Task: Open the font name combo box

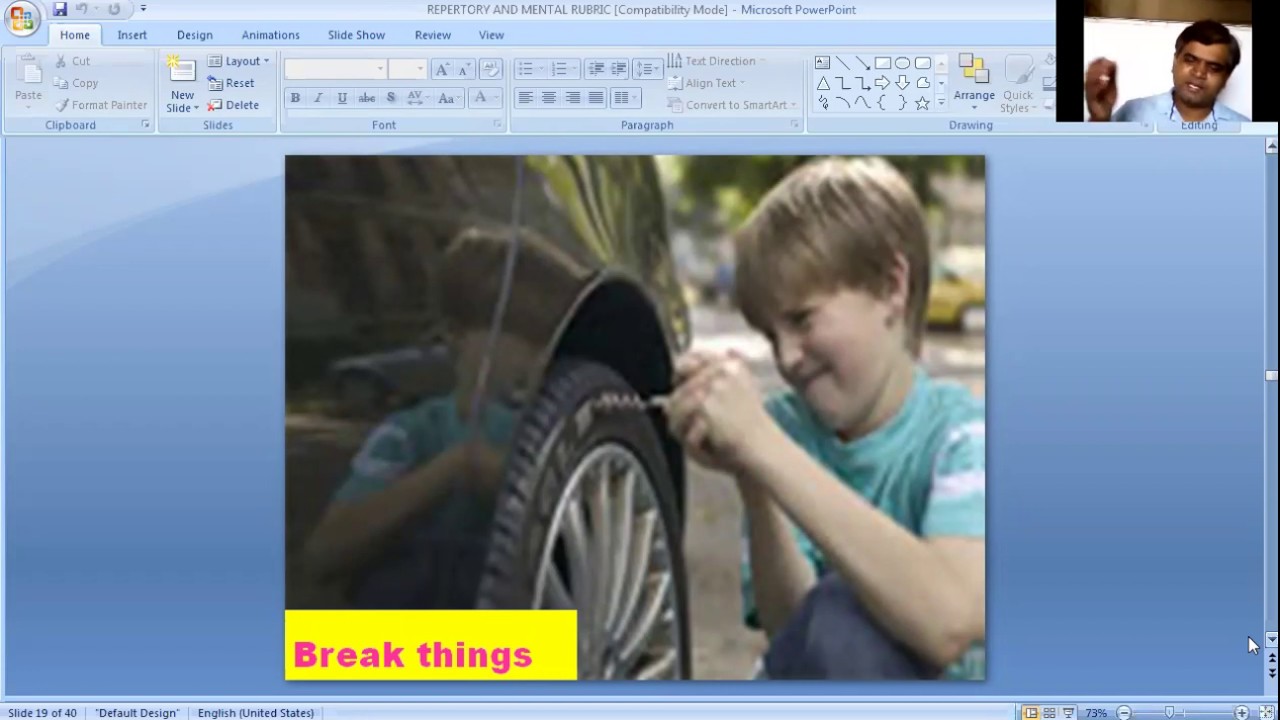Action: pyautogui.click(x=336, y=69)
